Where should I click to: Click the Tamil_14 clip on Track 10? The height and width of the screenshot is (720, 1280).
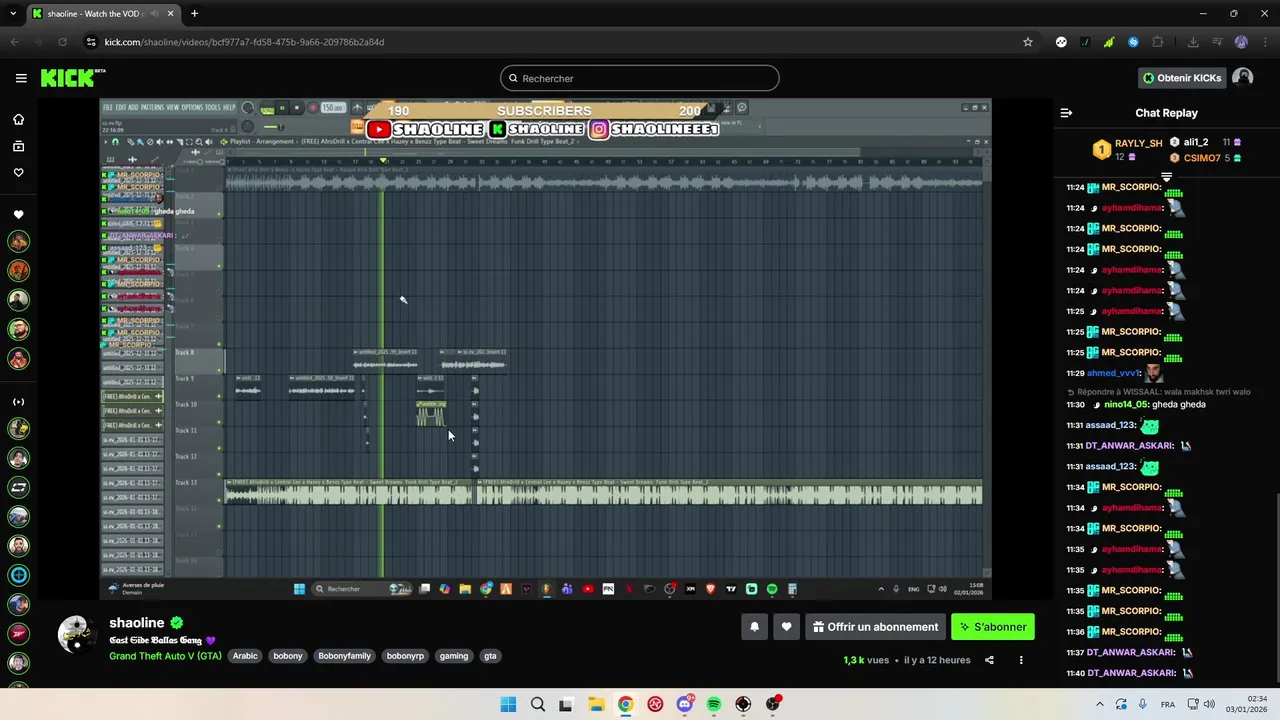point(431,413)
